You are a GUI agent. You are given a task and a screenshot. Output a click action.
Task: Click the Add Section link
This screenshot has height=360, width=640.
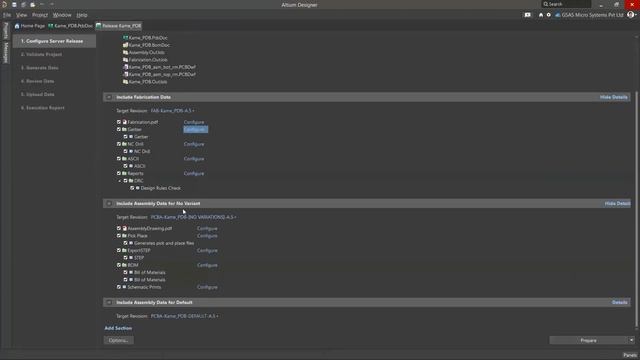click(118, 328)
